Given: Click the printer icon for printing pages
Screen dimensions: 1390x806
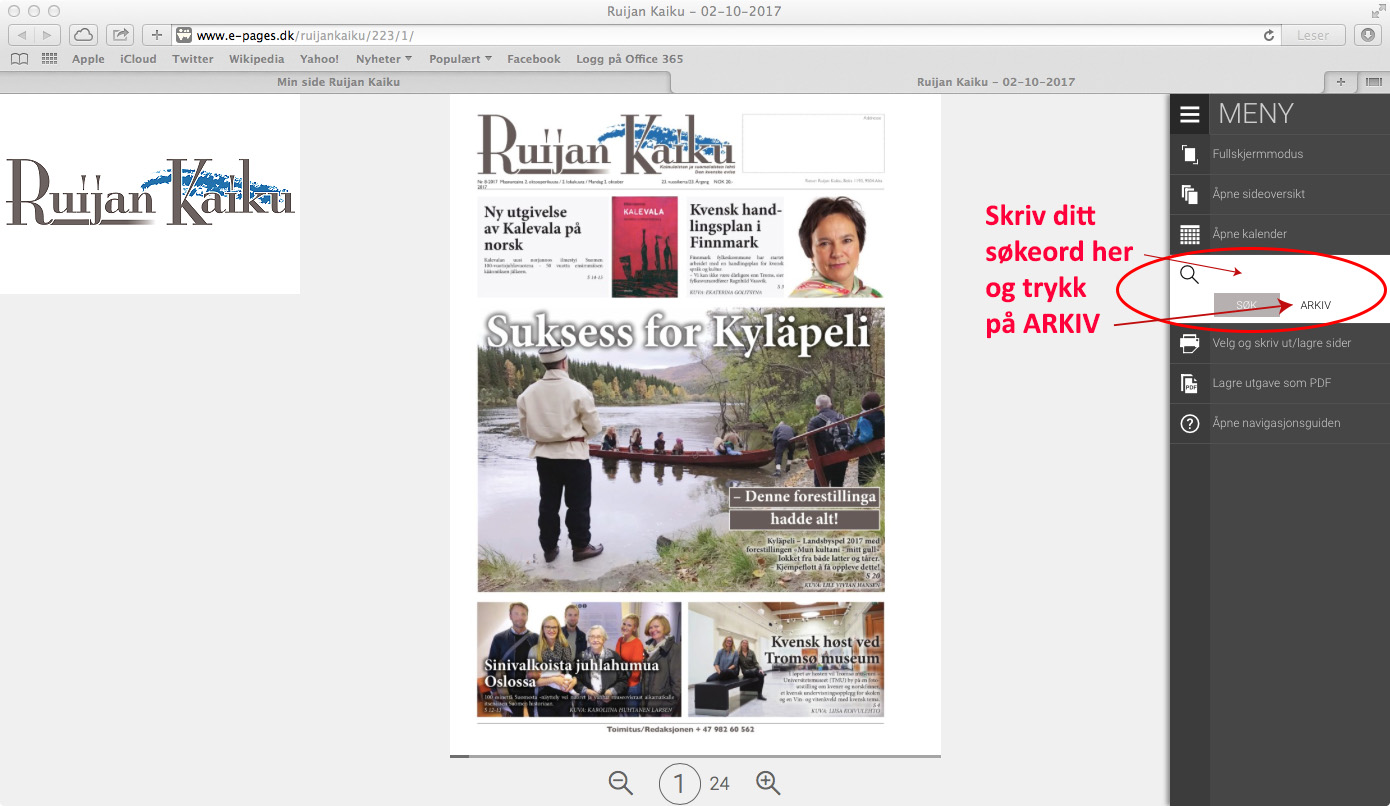Looking at the screenshot, I should click(x=1189, y=343).
